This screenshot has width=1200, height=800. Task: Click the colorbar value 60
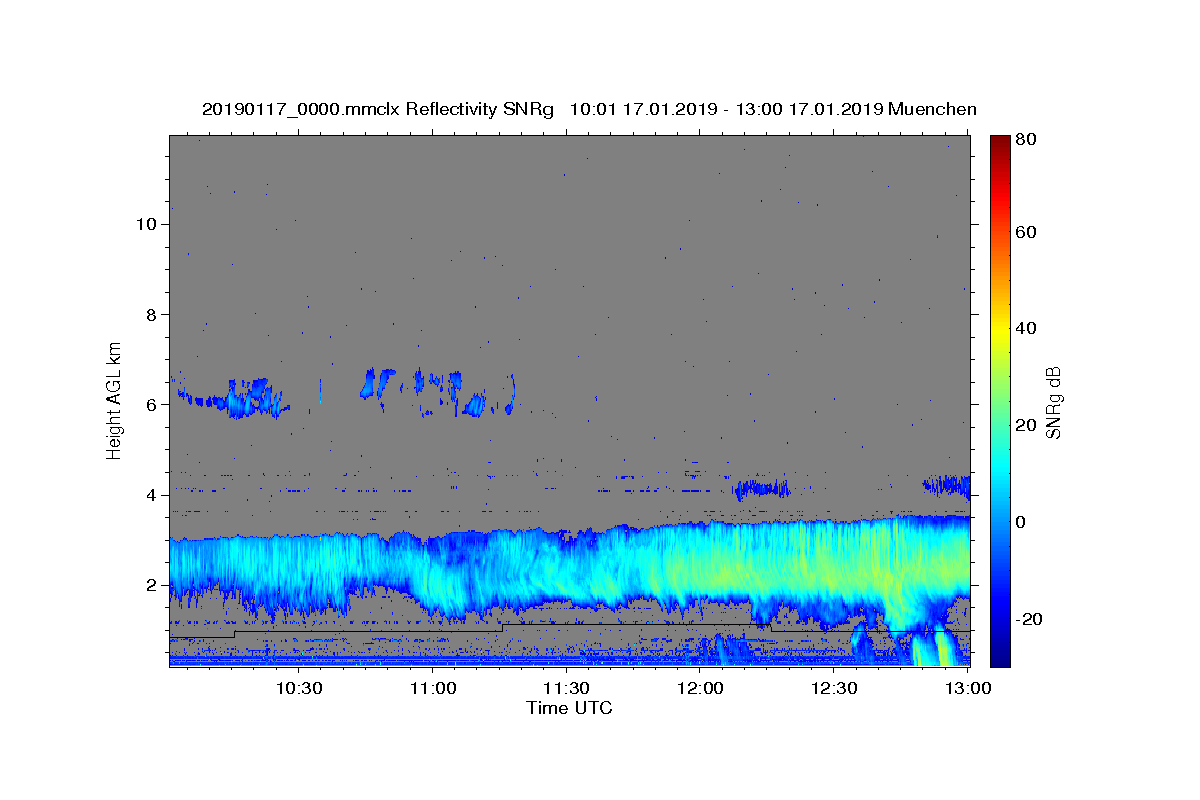(x=1027, y=232)
